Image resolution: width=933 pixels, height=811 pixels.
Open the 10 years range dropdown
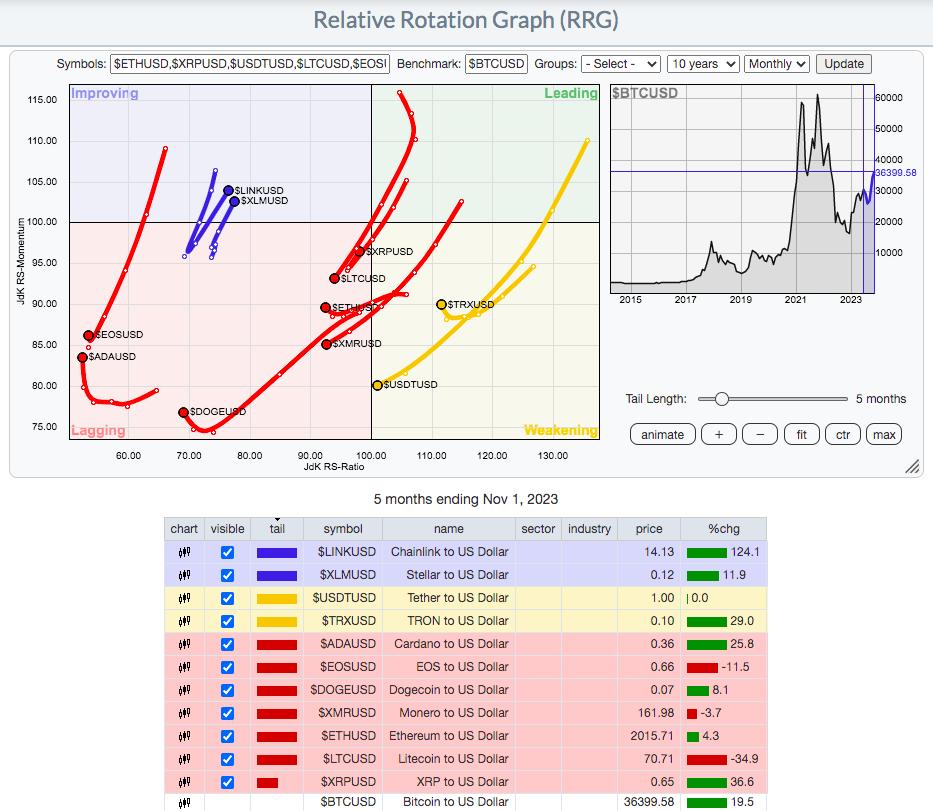click(703, 64)
